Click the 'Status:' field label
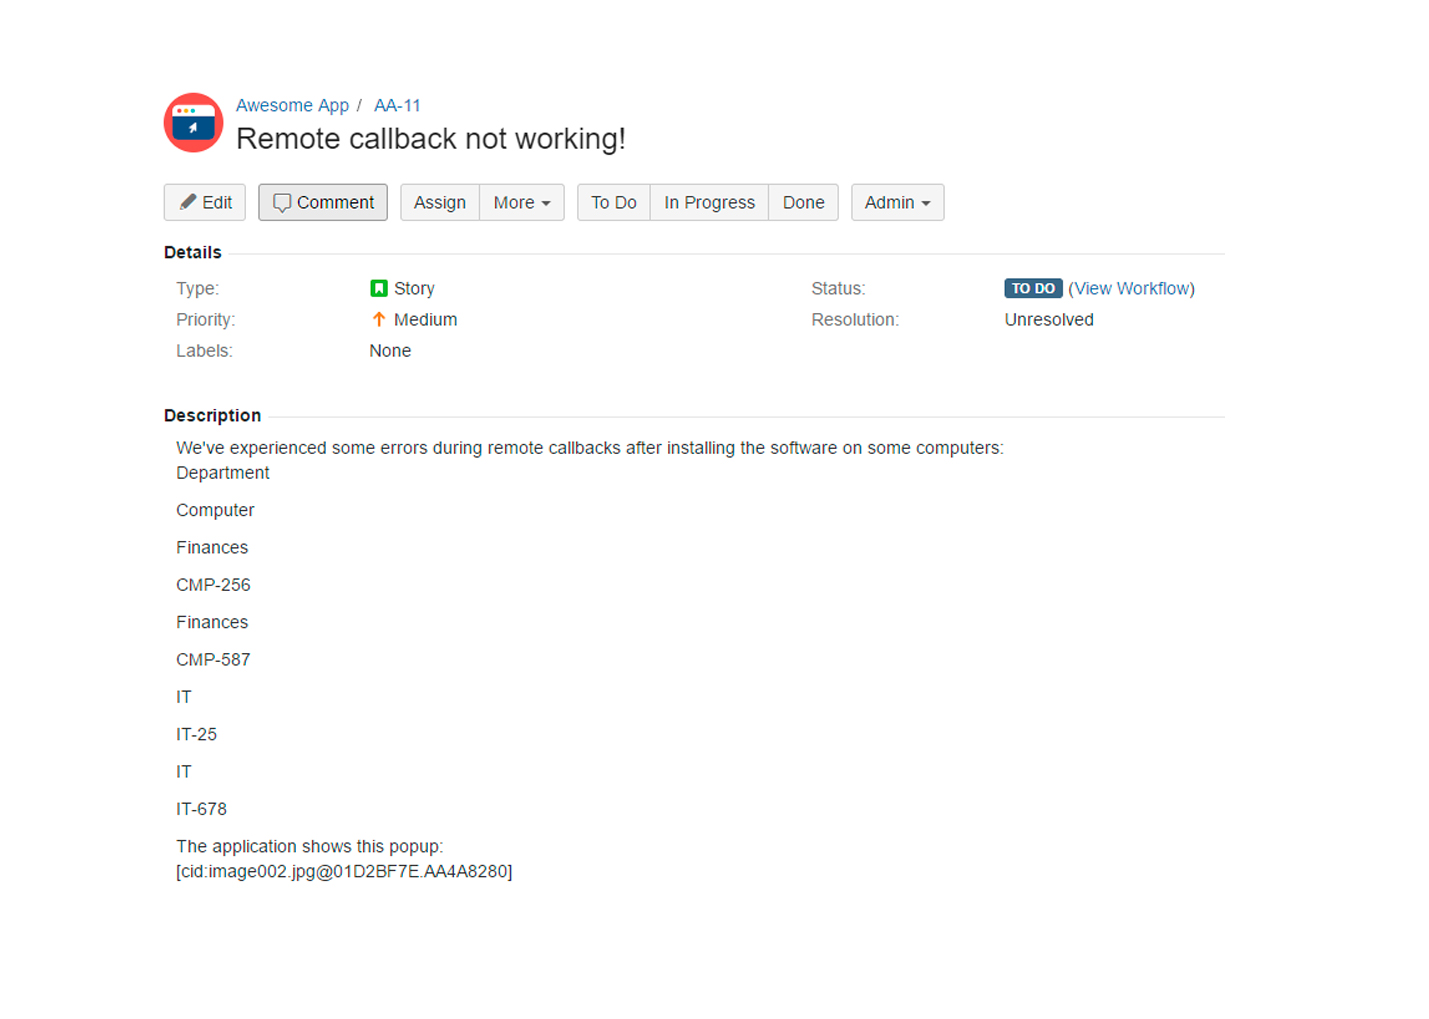The width and height of the screenshot is (1429, 1019). pyautogui.click(x=838, y=289)
